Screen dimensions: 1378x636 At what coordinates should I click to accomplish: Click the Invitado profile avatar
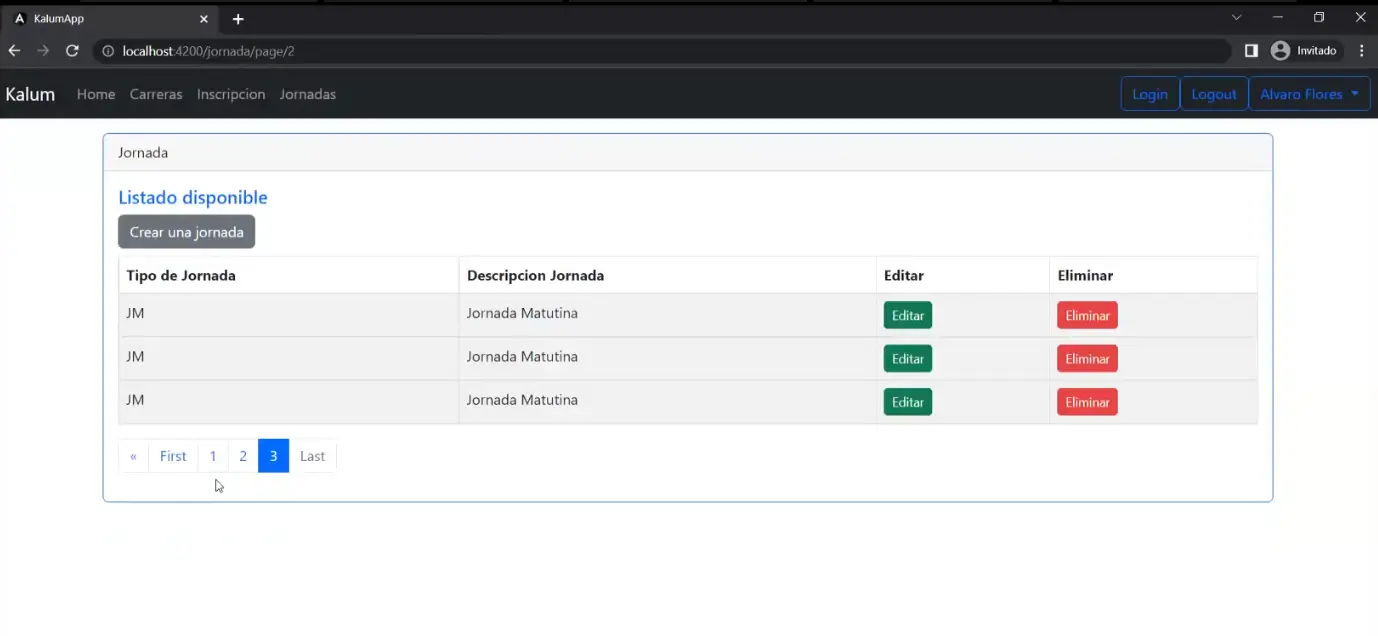(x=1280, y=51)
